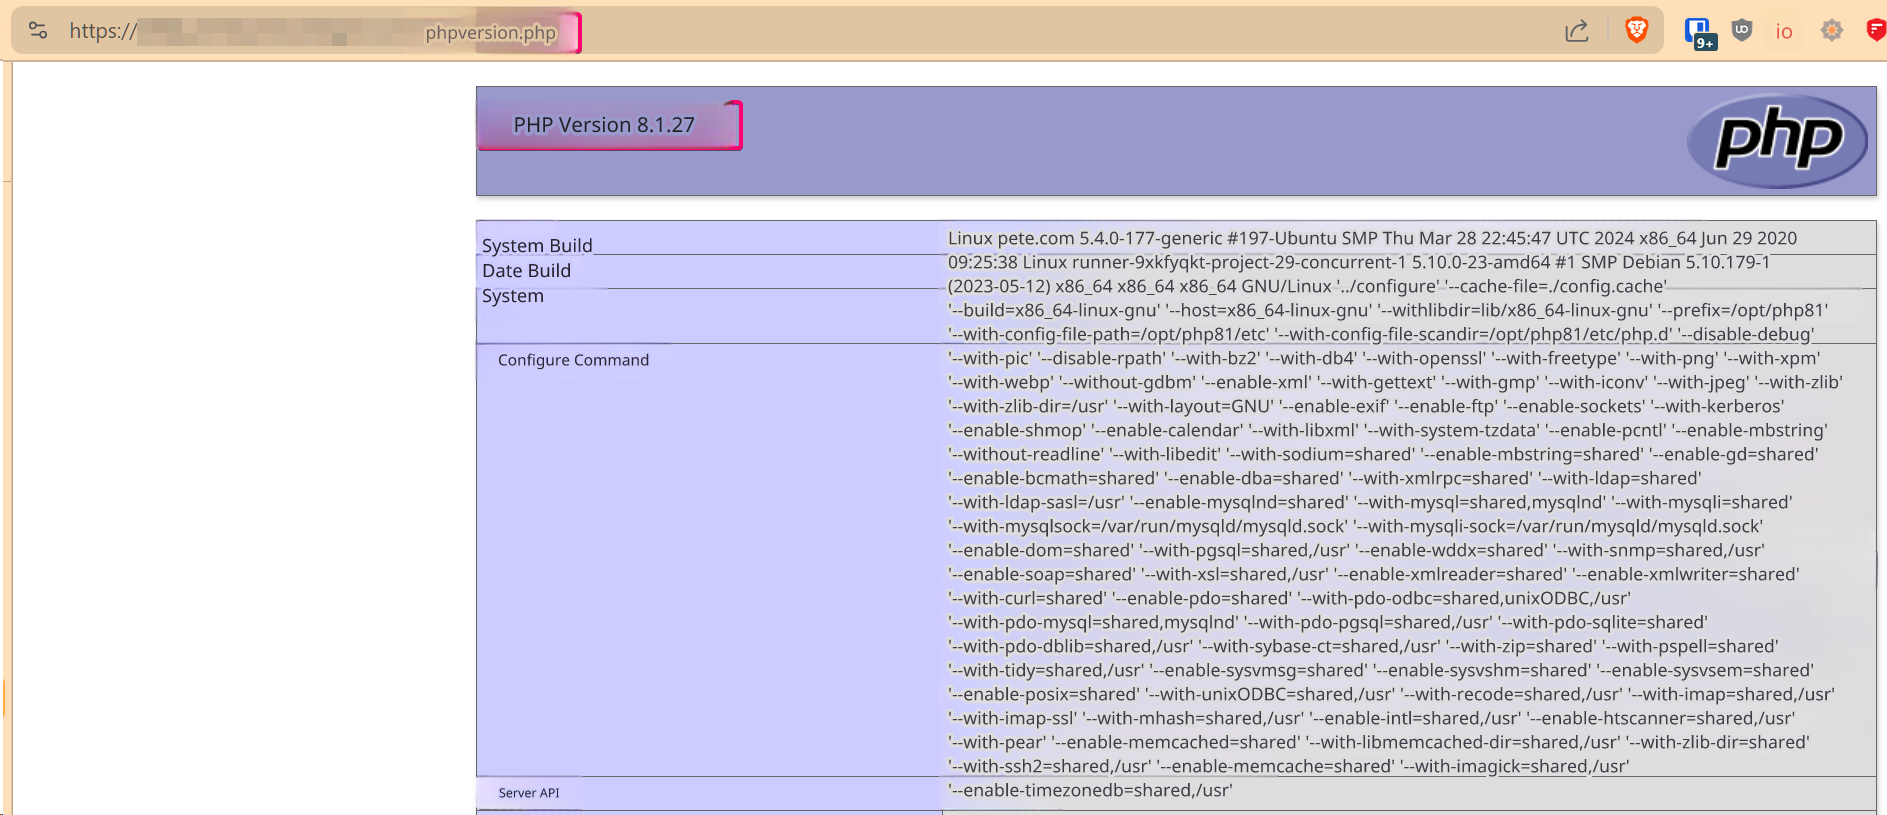Viewport: 1887px width, 815px height.
Task: Click the red shield extension at far right
Action: [x=1875, y=31]
